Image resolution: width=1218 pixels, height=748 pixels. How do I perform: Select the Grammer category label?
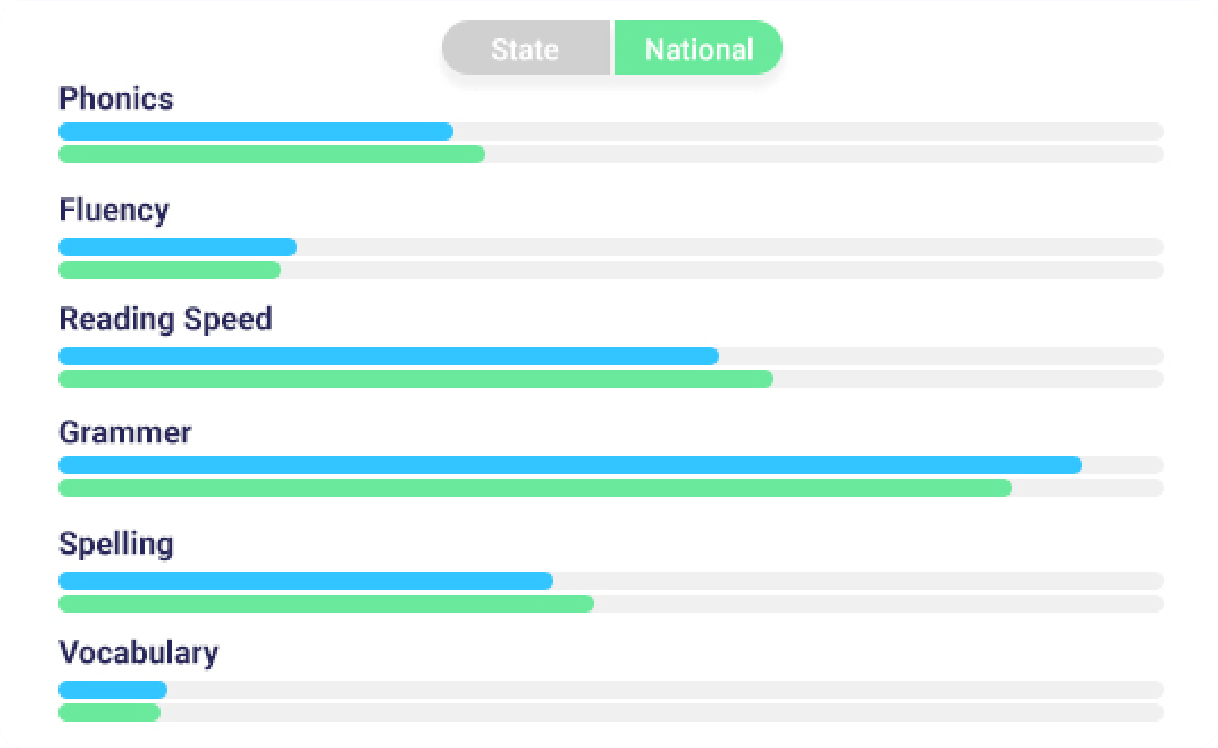pos(125,433)
